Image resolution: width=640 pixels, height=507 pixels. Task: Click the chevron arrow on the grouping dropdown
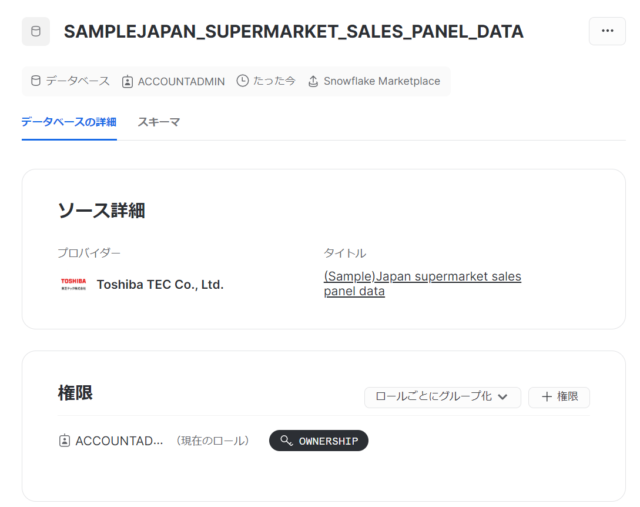(503, 397)
